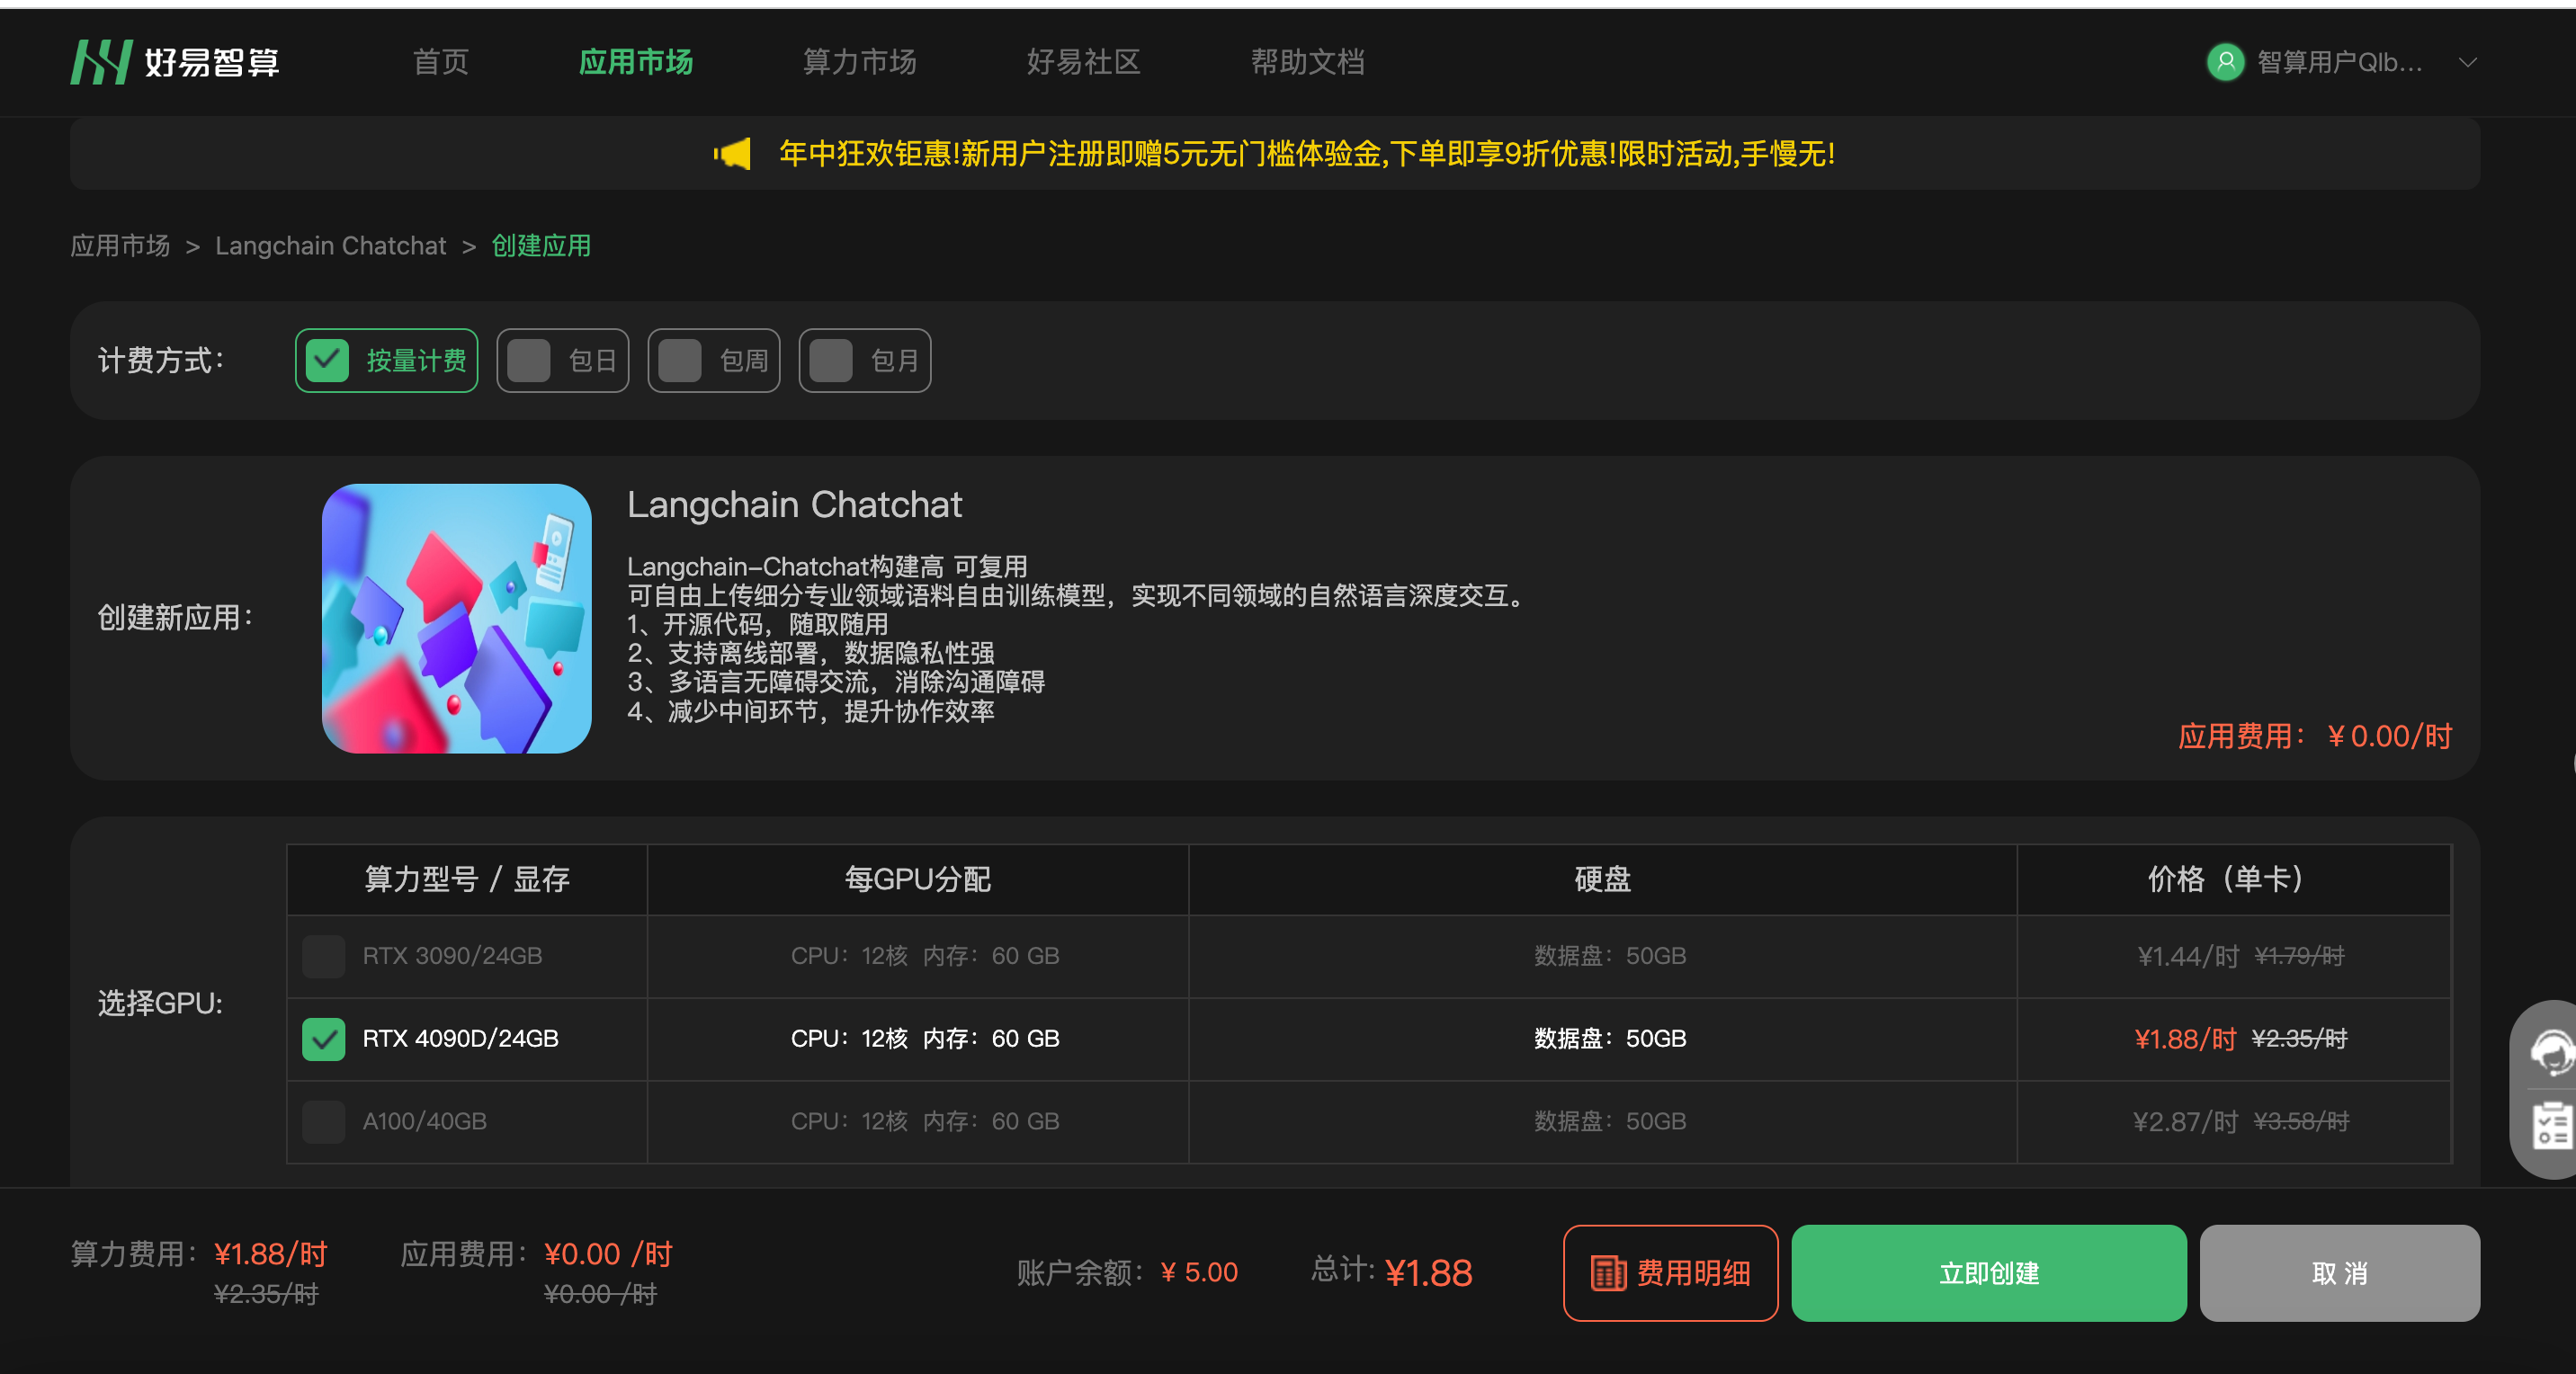Click the 立即创建 button
The height and width of the screenshot is (1374, 2576).
tap(1988, 1272)
